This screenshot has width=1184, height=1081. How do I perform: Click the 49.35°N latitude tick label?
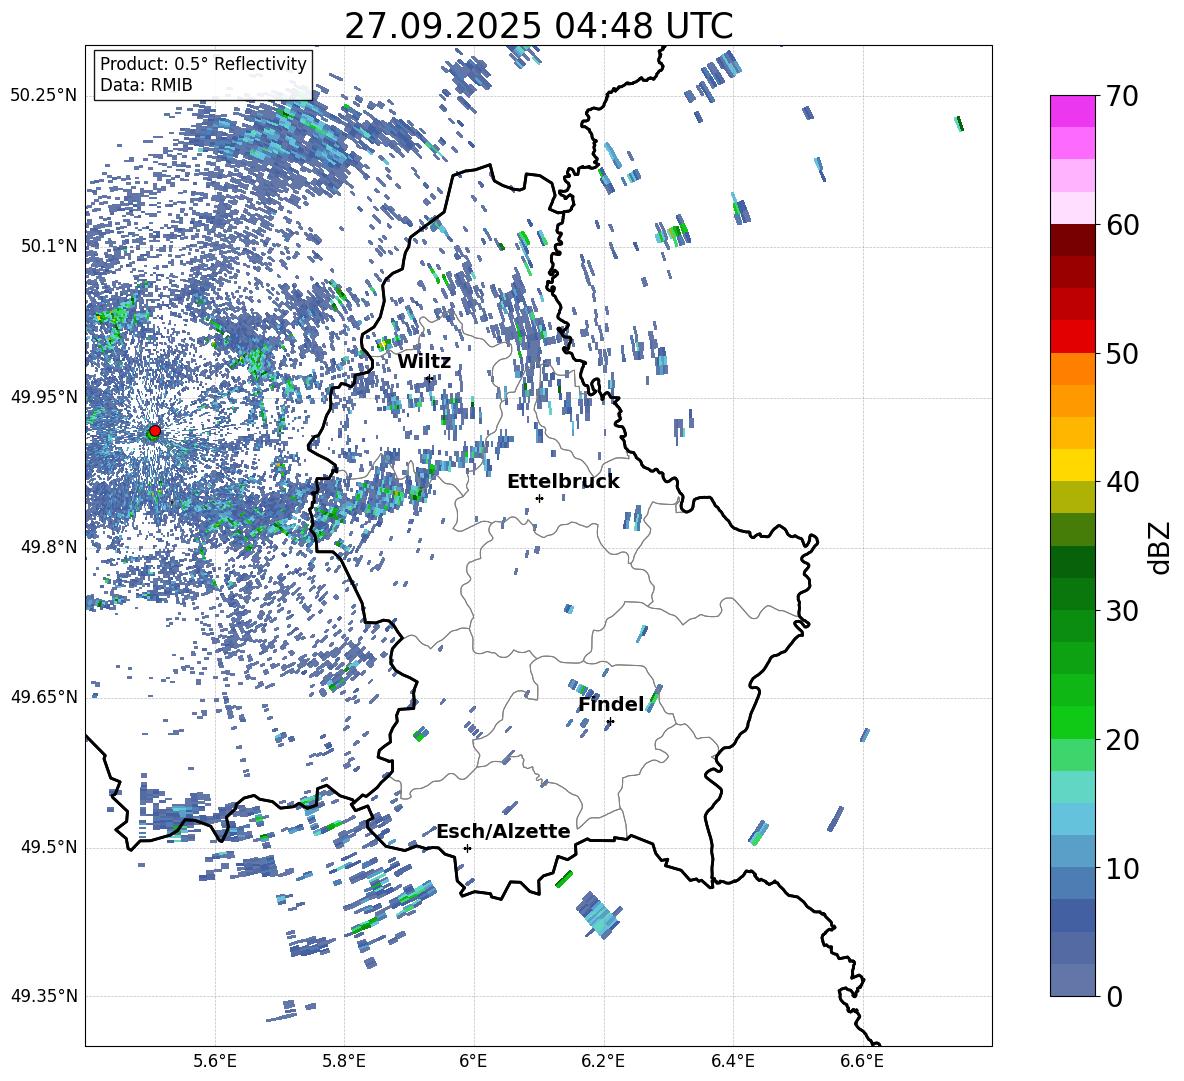click(43, 997)
